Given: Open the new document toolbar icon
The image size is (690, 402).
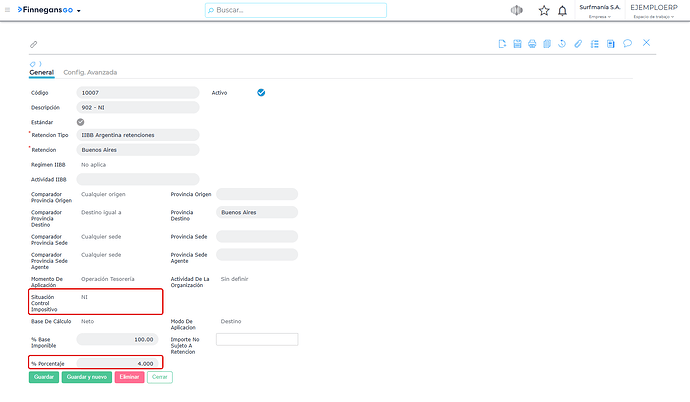Looking at the screenshot, I should coord(502,44).
